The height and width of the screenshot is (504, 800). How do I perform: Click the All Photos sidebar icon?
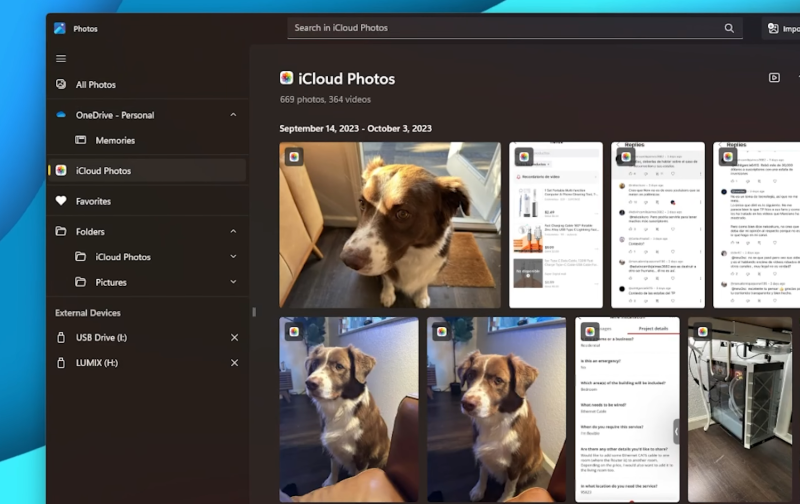[61, 84]
